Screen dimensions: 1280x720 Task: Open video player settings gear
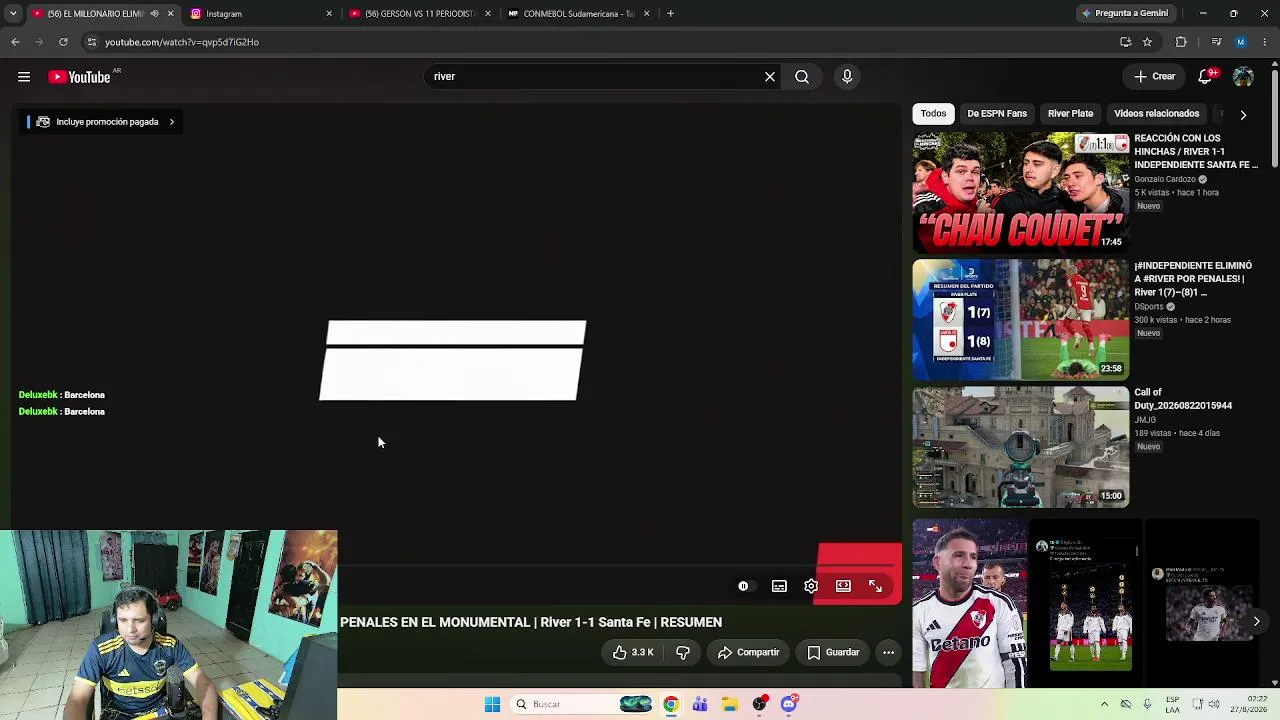tap(811, 586)
